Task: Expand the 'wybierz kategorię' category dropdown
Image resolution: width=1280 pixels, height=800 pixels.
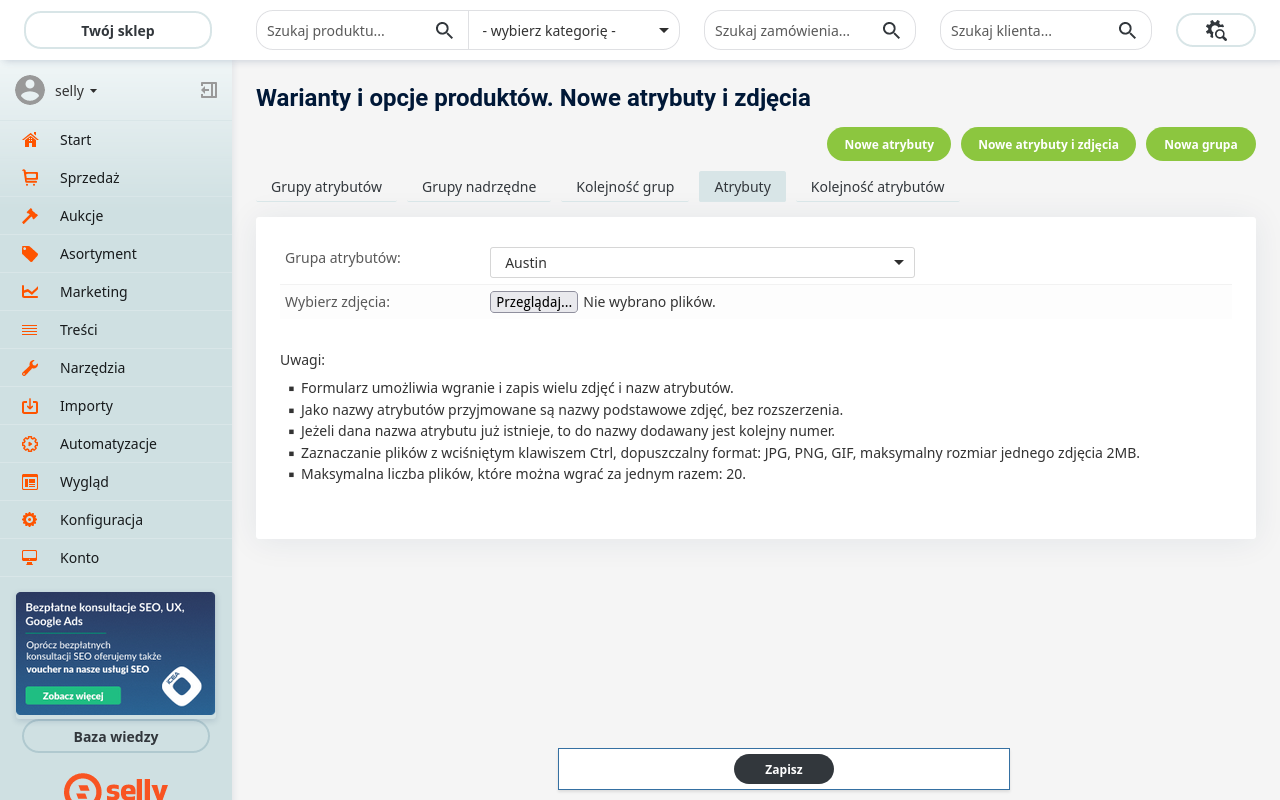Action: (x=574, y=30)
